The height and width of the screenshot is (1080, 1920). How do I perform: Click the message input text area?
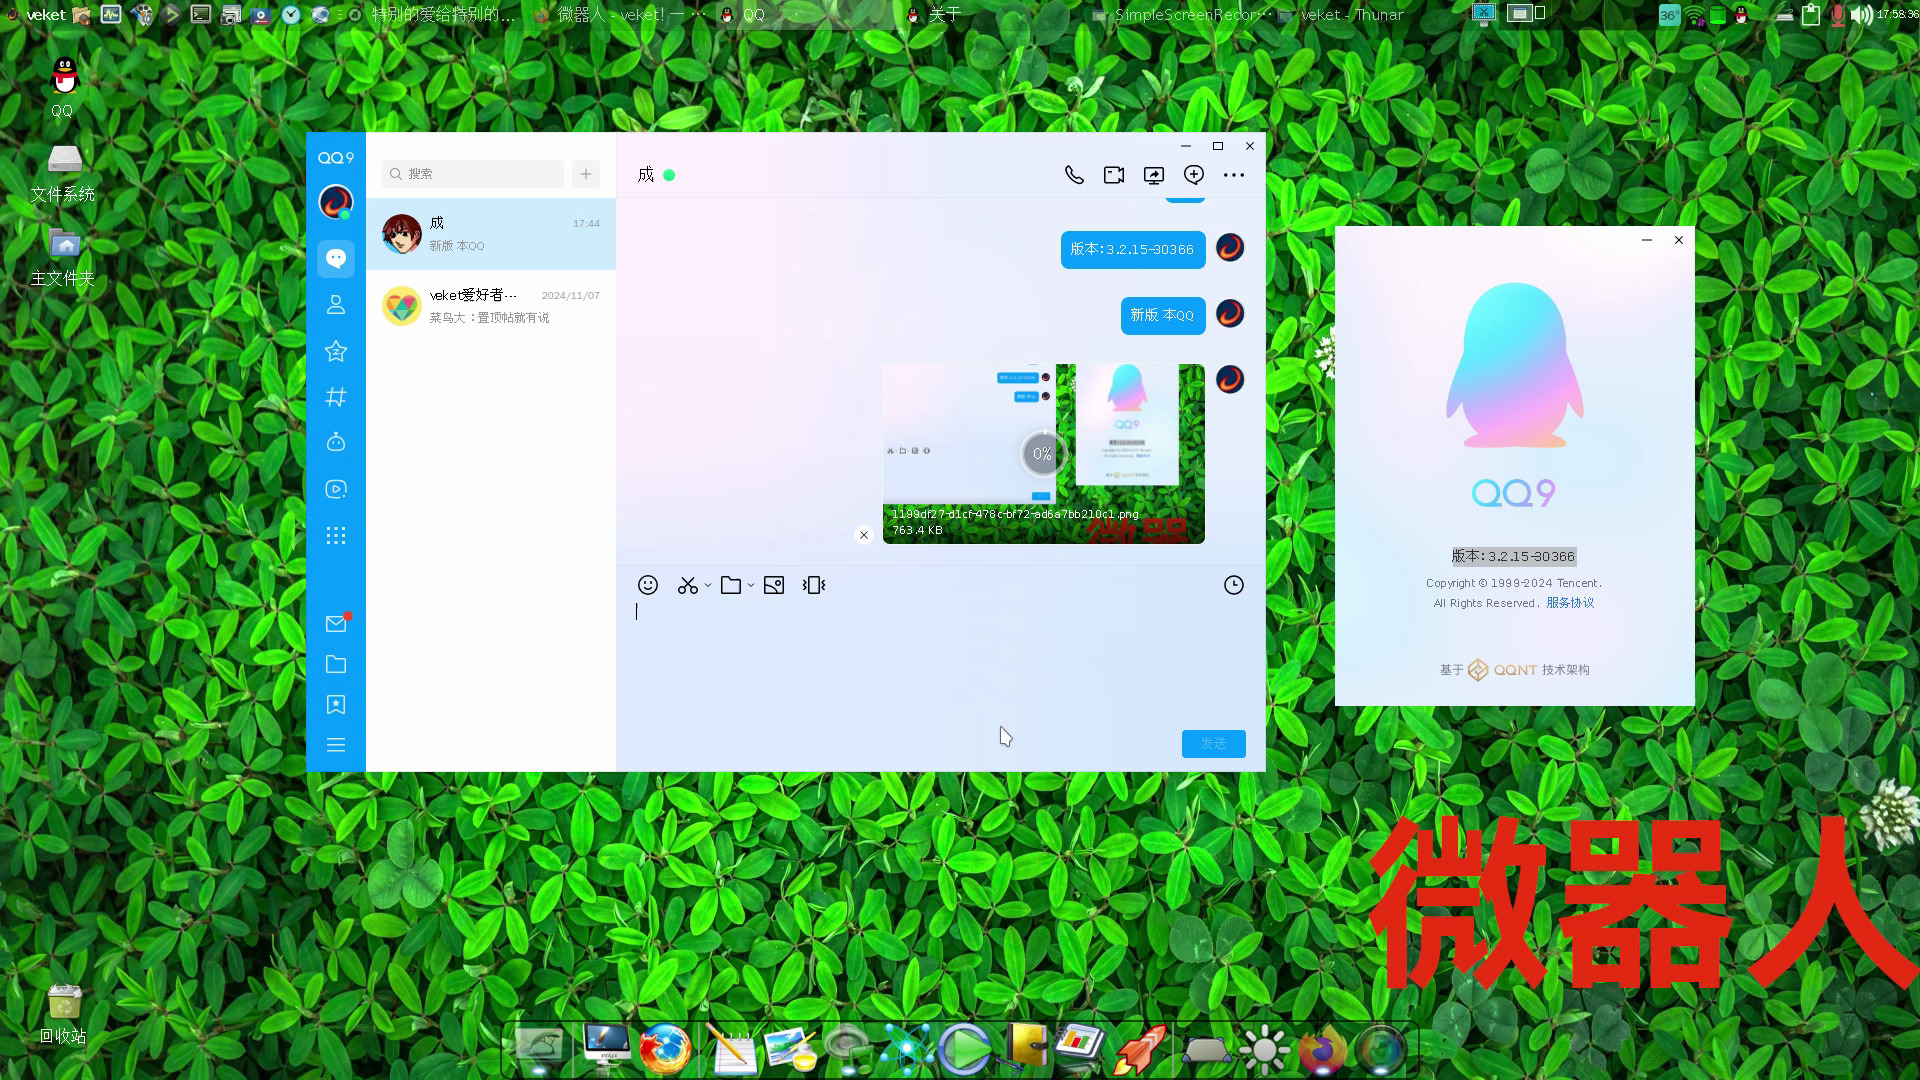pyautogui.click(x=941, y=660)
